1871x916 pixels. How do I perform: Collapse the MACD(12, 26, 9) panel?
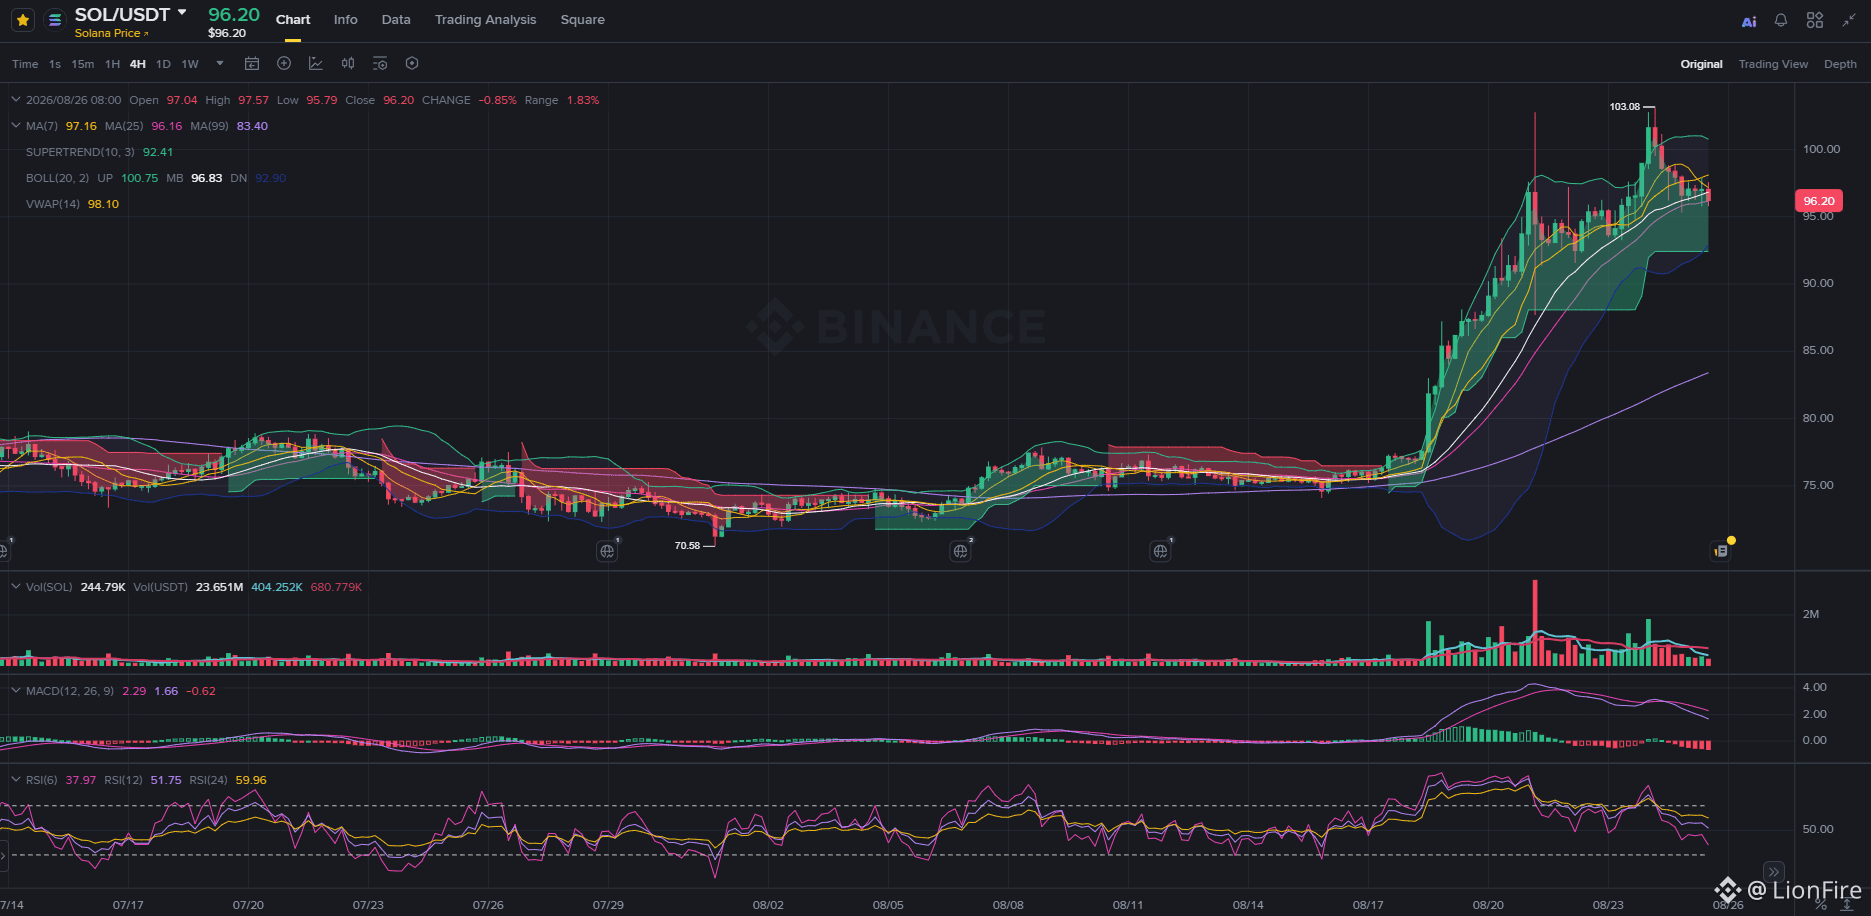16,691
